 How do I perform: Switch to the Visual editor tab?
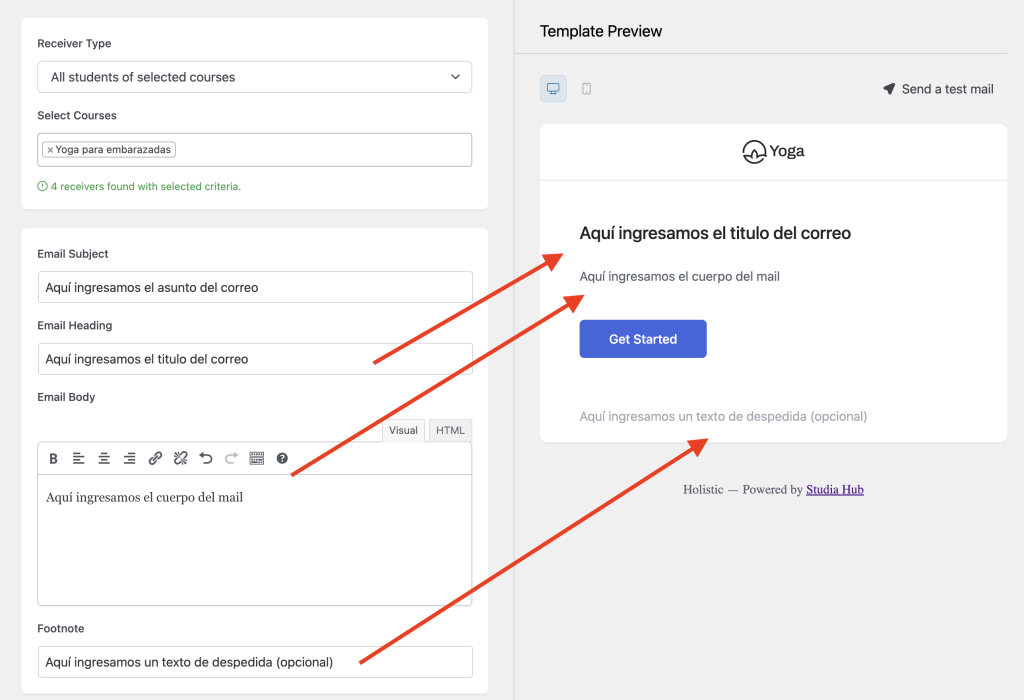pos(403,430)
